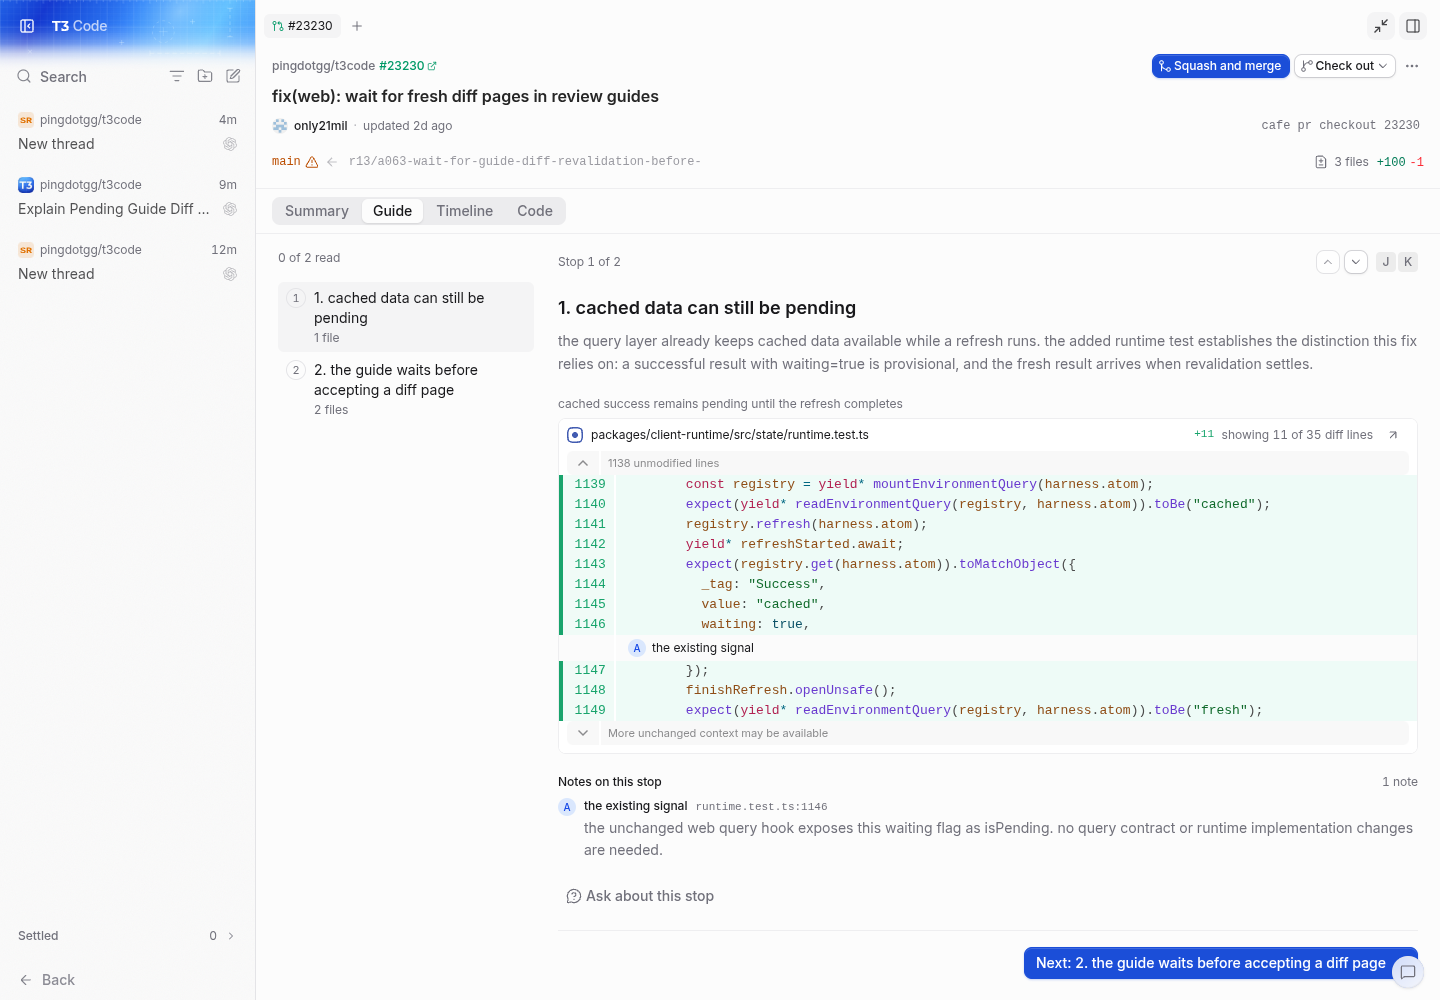Go to next stop with down chevron
This screenshot has height=1000, width=1440.
click(1356, 262)
